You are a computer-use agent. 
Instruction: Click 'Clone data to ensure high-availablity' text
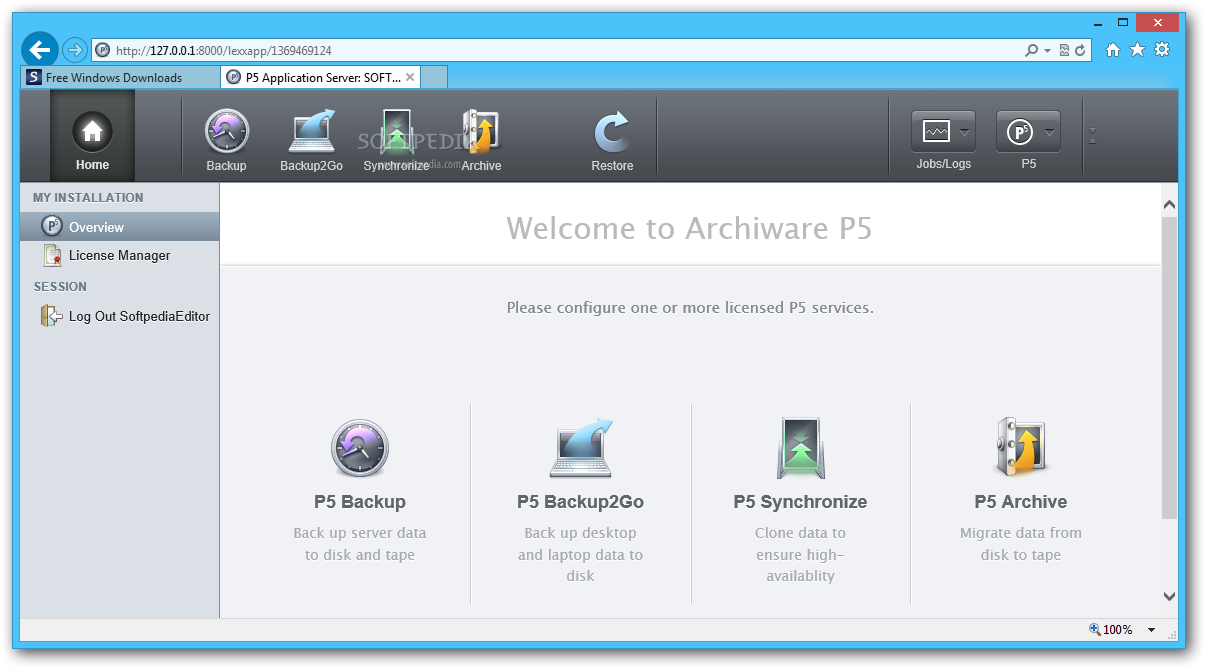coord(800,554)
